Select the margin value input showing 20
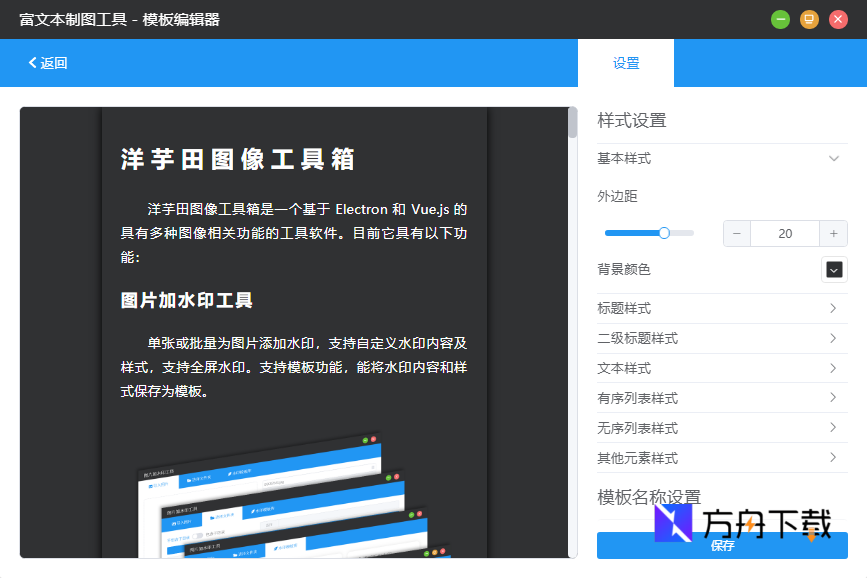Viewport: 867px width, 578px height. click(785, 233)
